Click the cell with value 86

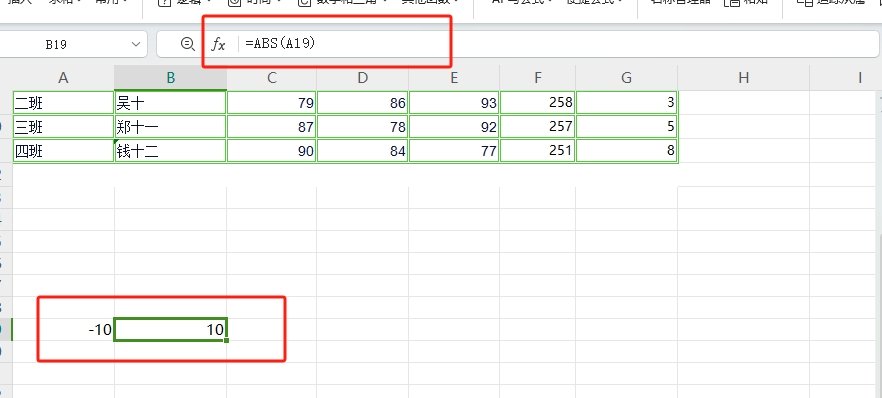(x=363, y=103)
